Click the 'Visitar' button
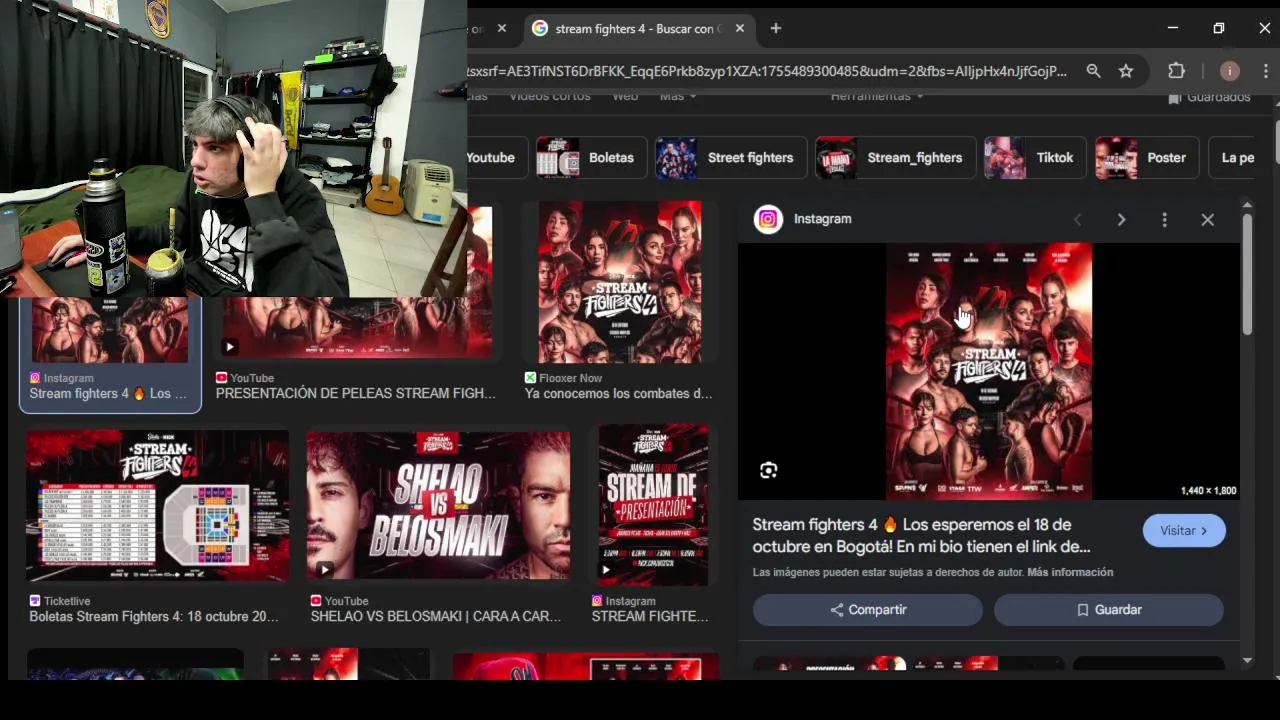Viewport: 1280px width, 720px height. tap(1184, 531)
